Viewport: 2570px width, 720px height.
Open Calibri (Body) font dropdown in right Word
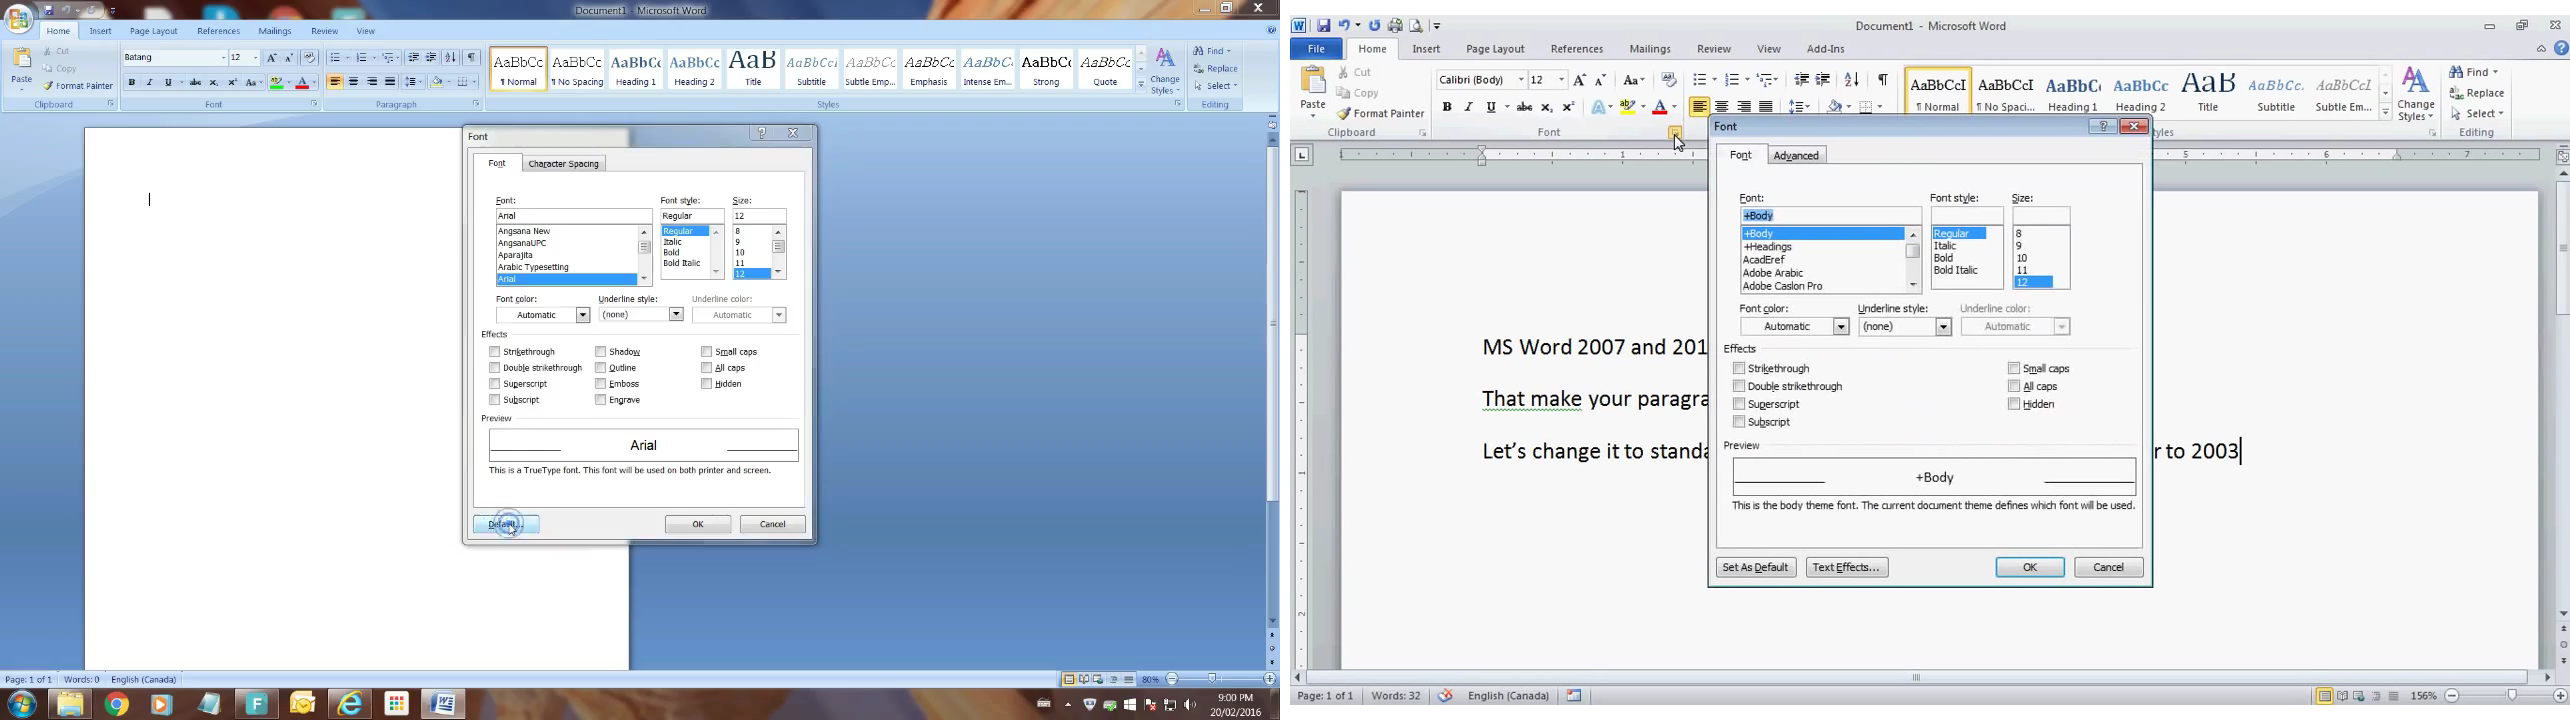pos(1521,80)
